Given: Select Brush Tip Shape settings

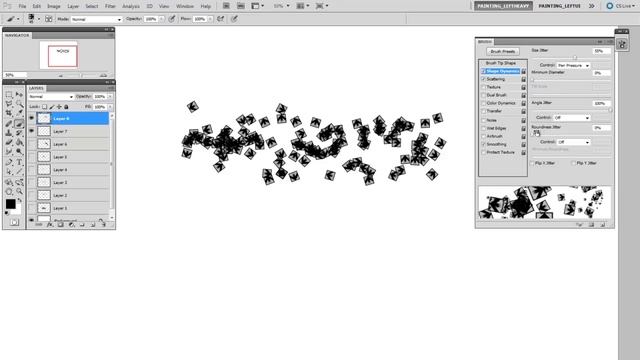Looking at the screenshot, I should pyautogui.click(x=500, y=63).
